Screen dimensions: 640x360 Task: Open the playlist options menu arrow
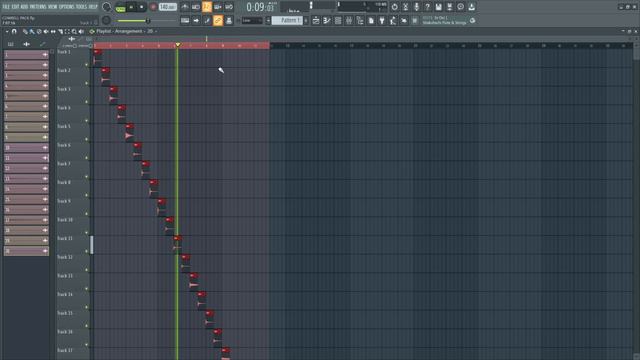point(7,31)
